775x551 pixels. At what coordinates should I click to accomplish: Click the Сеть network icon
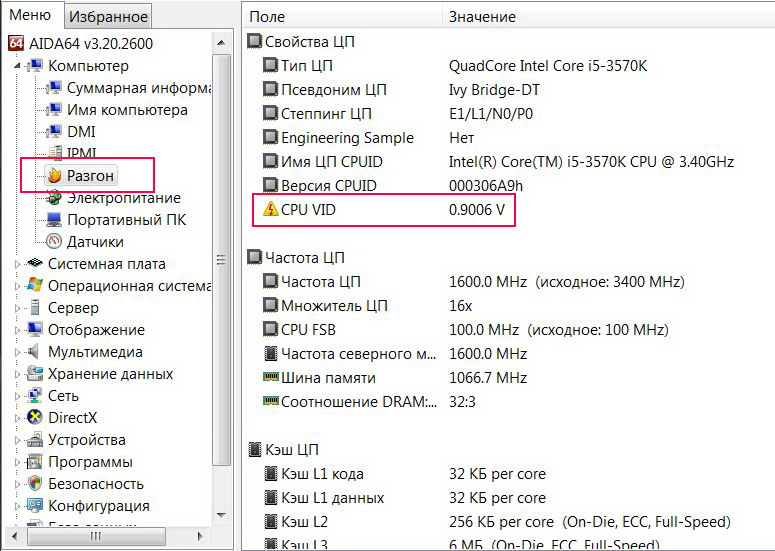click(35, 395)
